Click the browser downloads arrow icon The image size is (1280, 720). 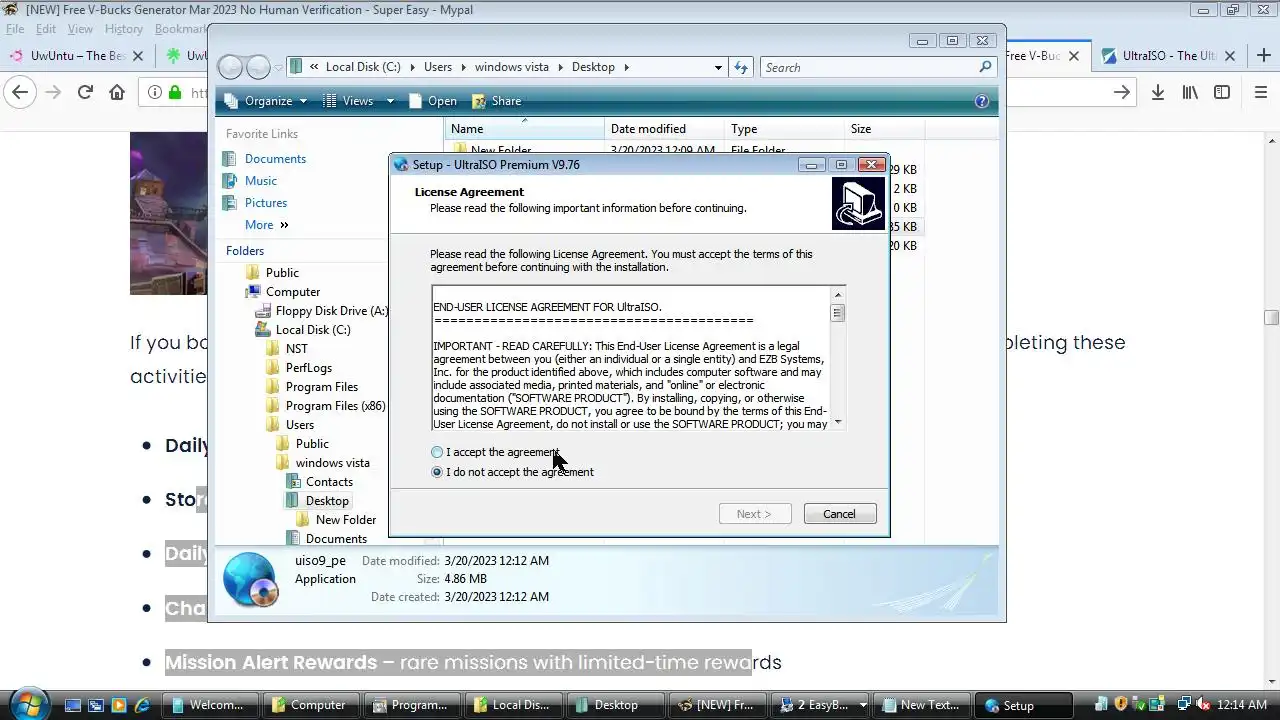(1157, 92)
